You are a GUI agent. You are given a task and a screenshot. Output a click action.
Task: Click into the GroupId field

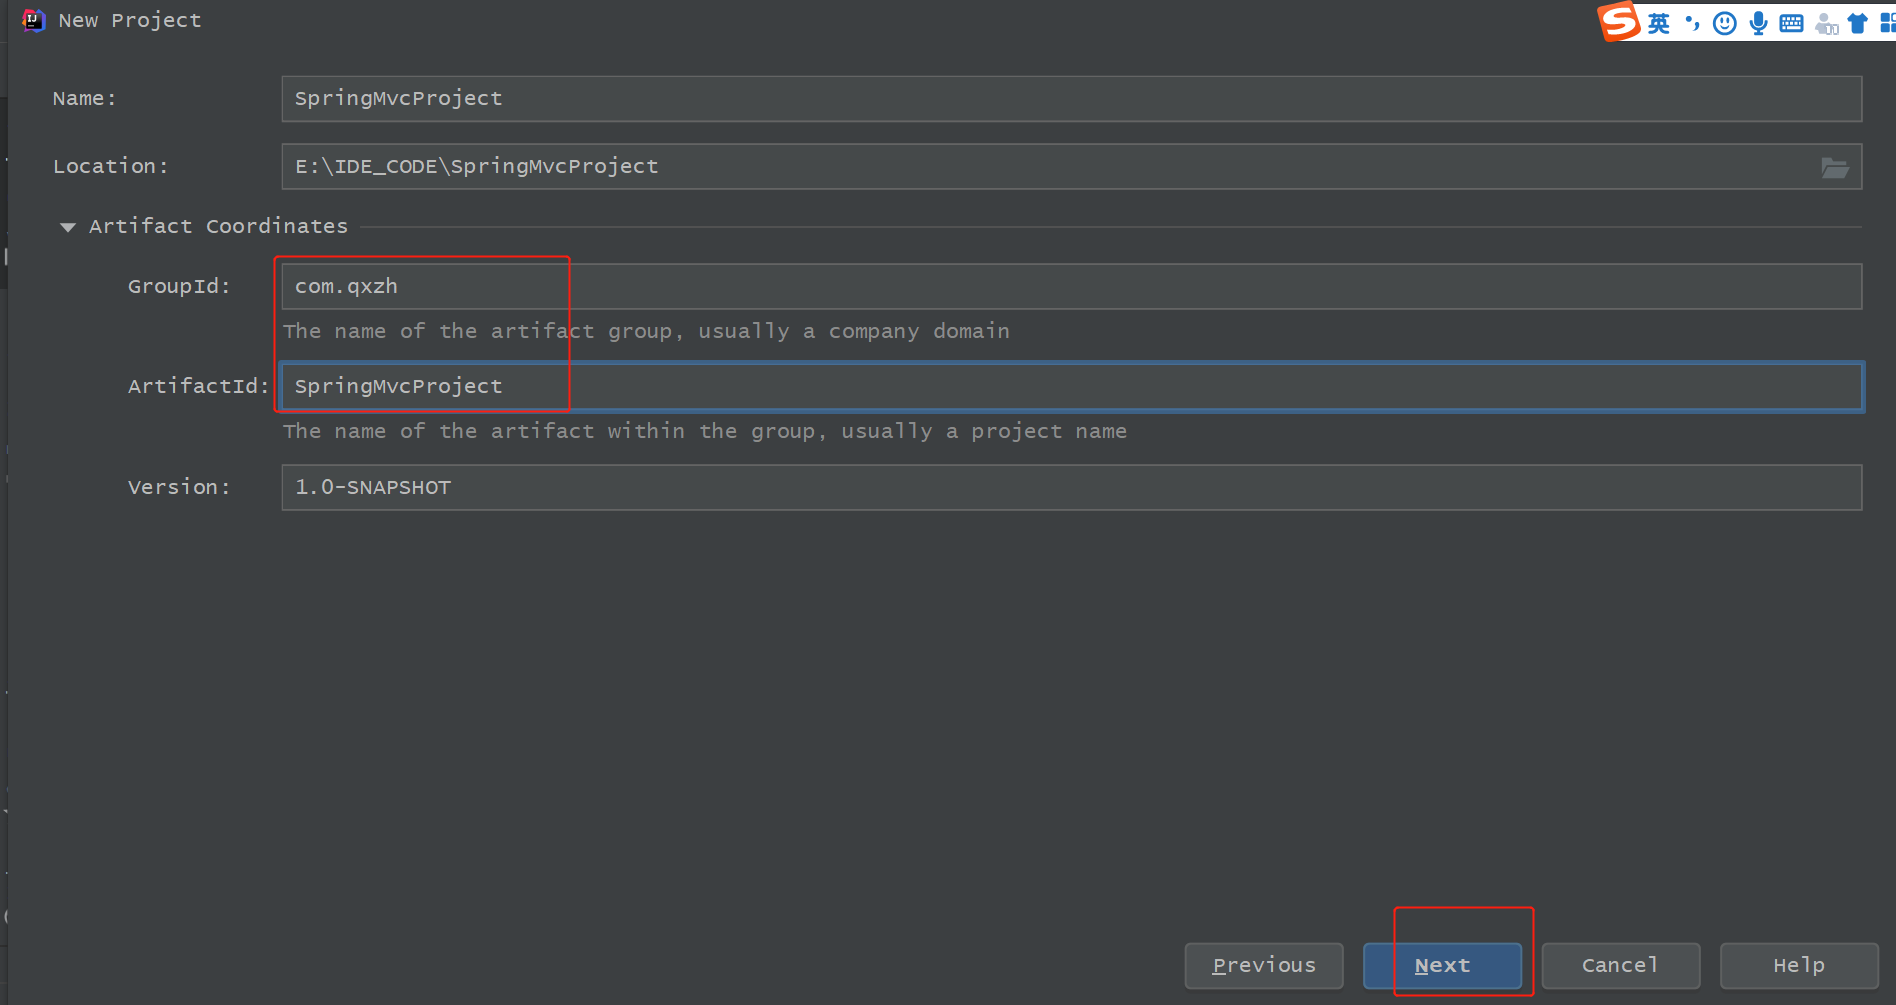1071,287
